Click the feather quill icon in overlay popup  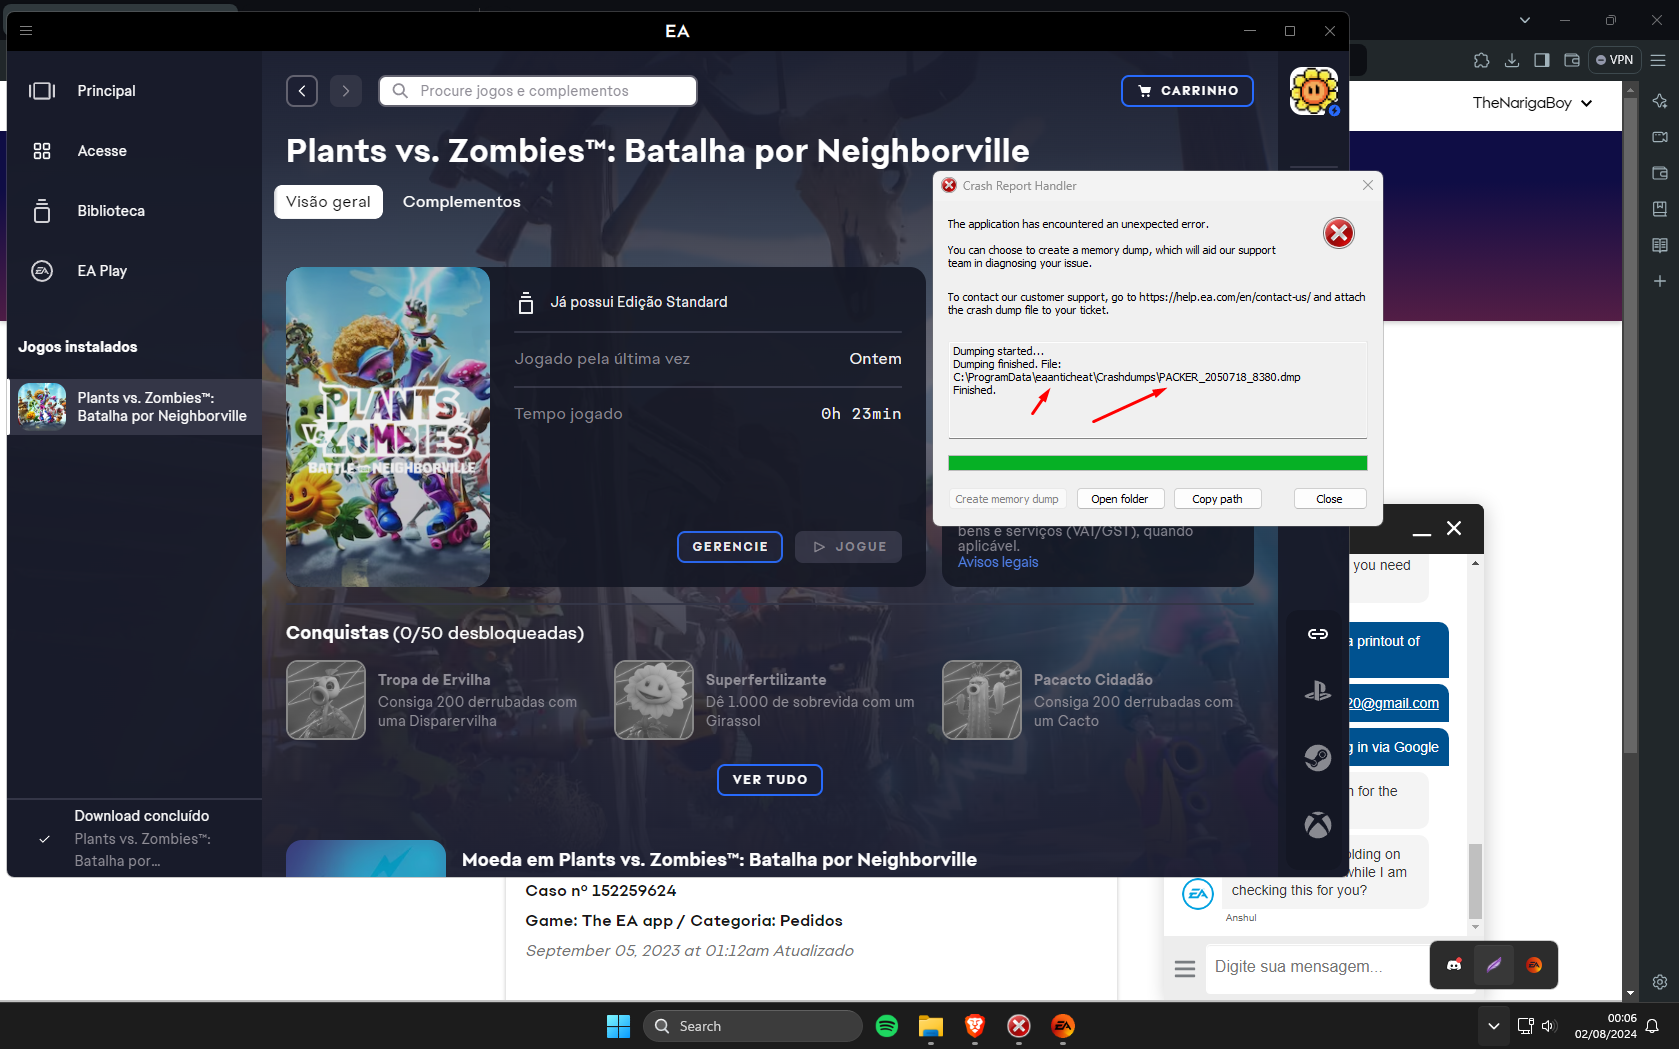point(1494,965)
